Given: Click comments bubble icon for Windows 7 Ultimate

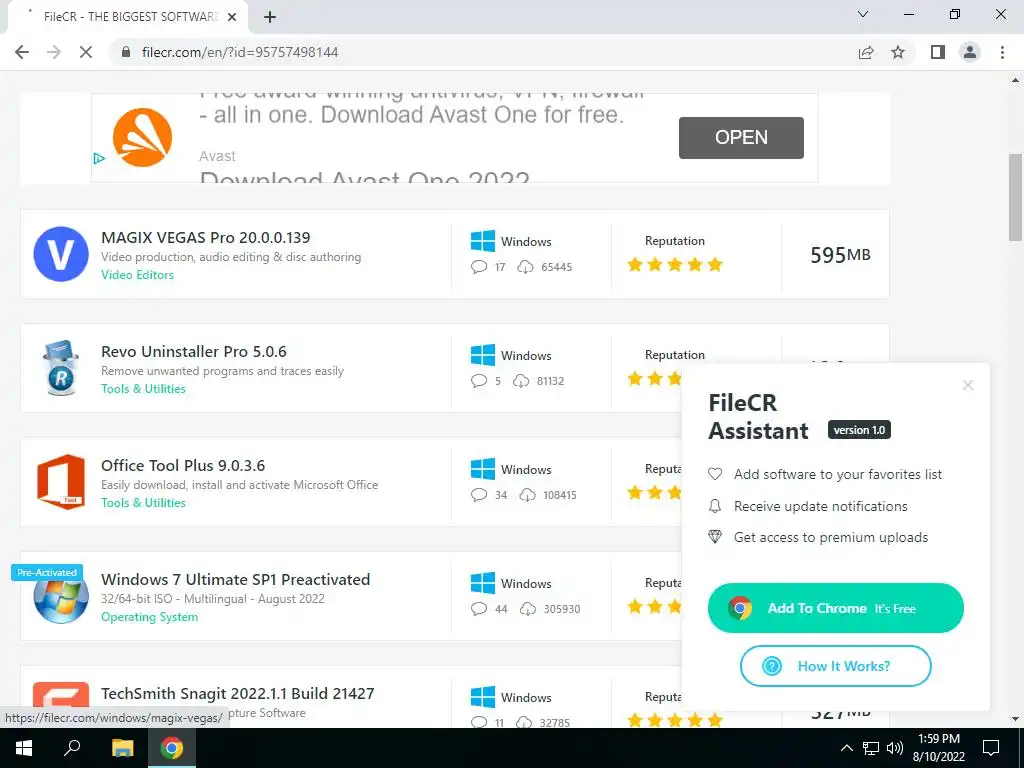Looking at the screenshot, I should pyautogui.click(x=479, y=609).
